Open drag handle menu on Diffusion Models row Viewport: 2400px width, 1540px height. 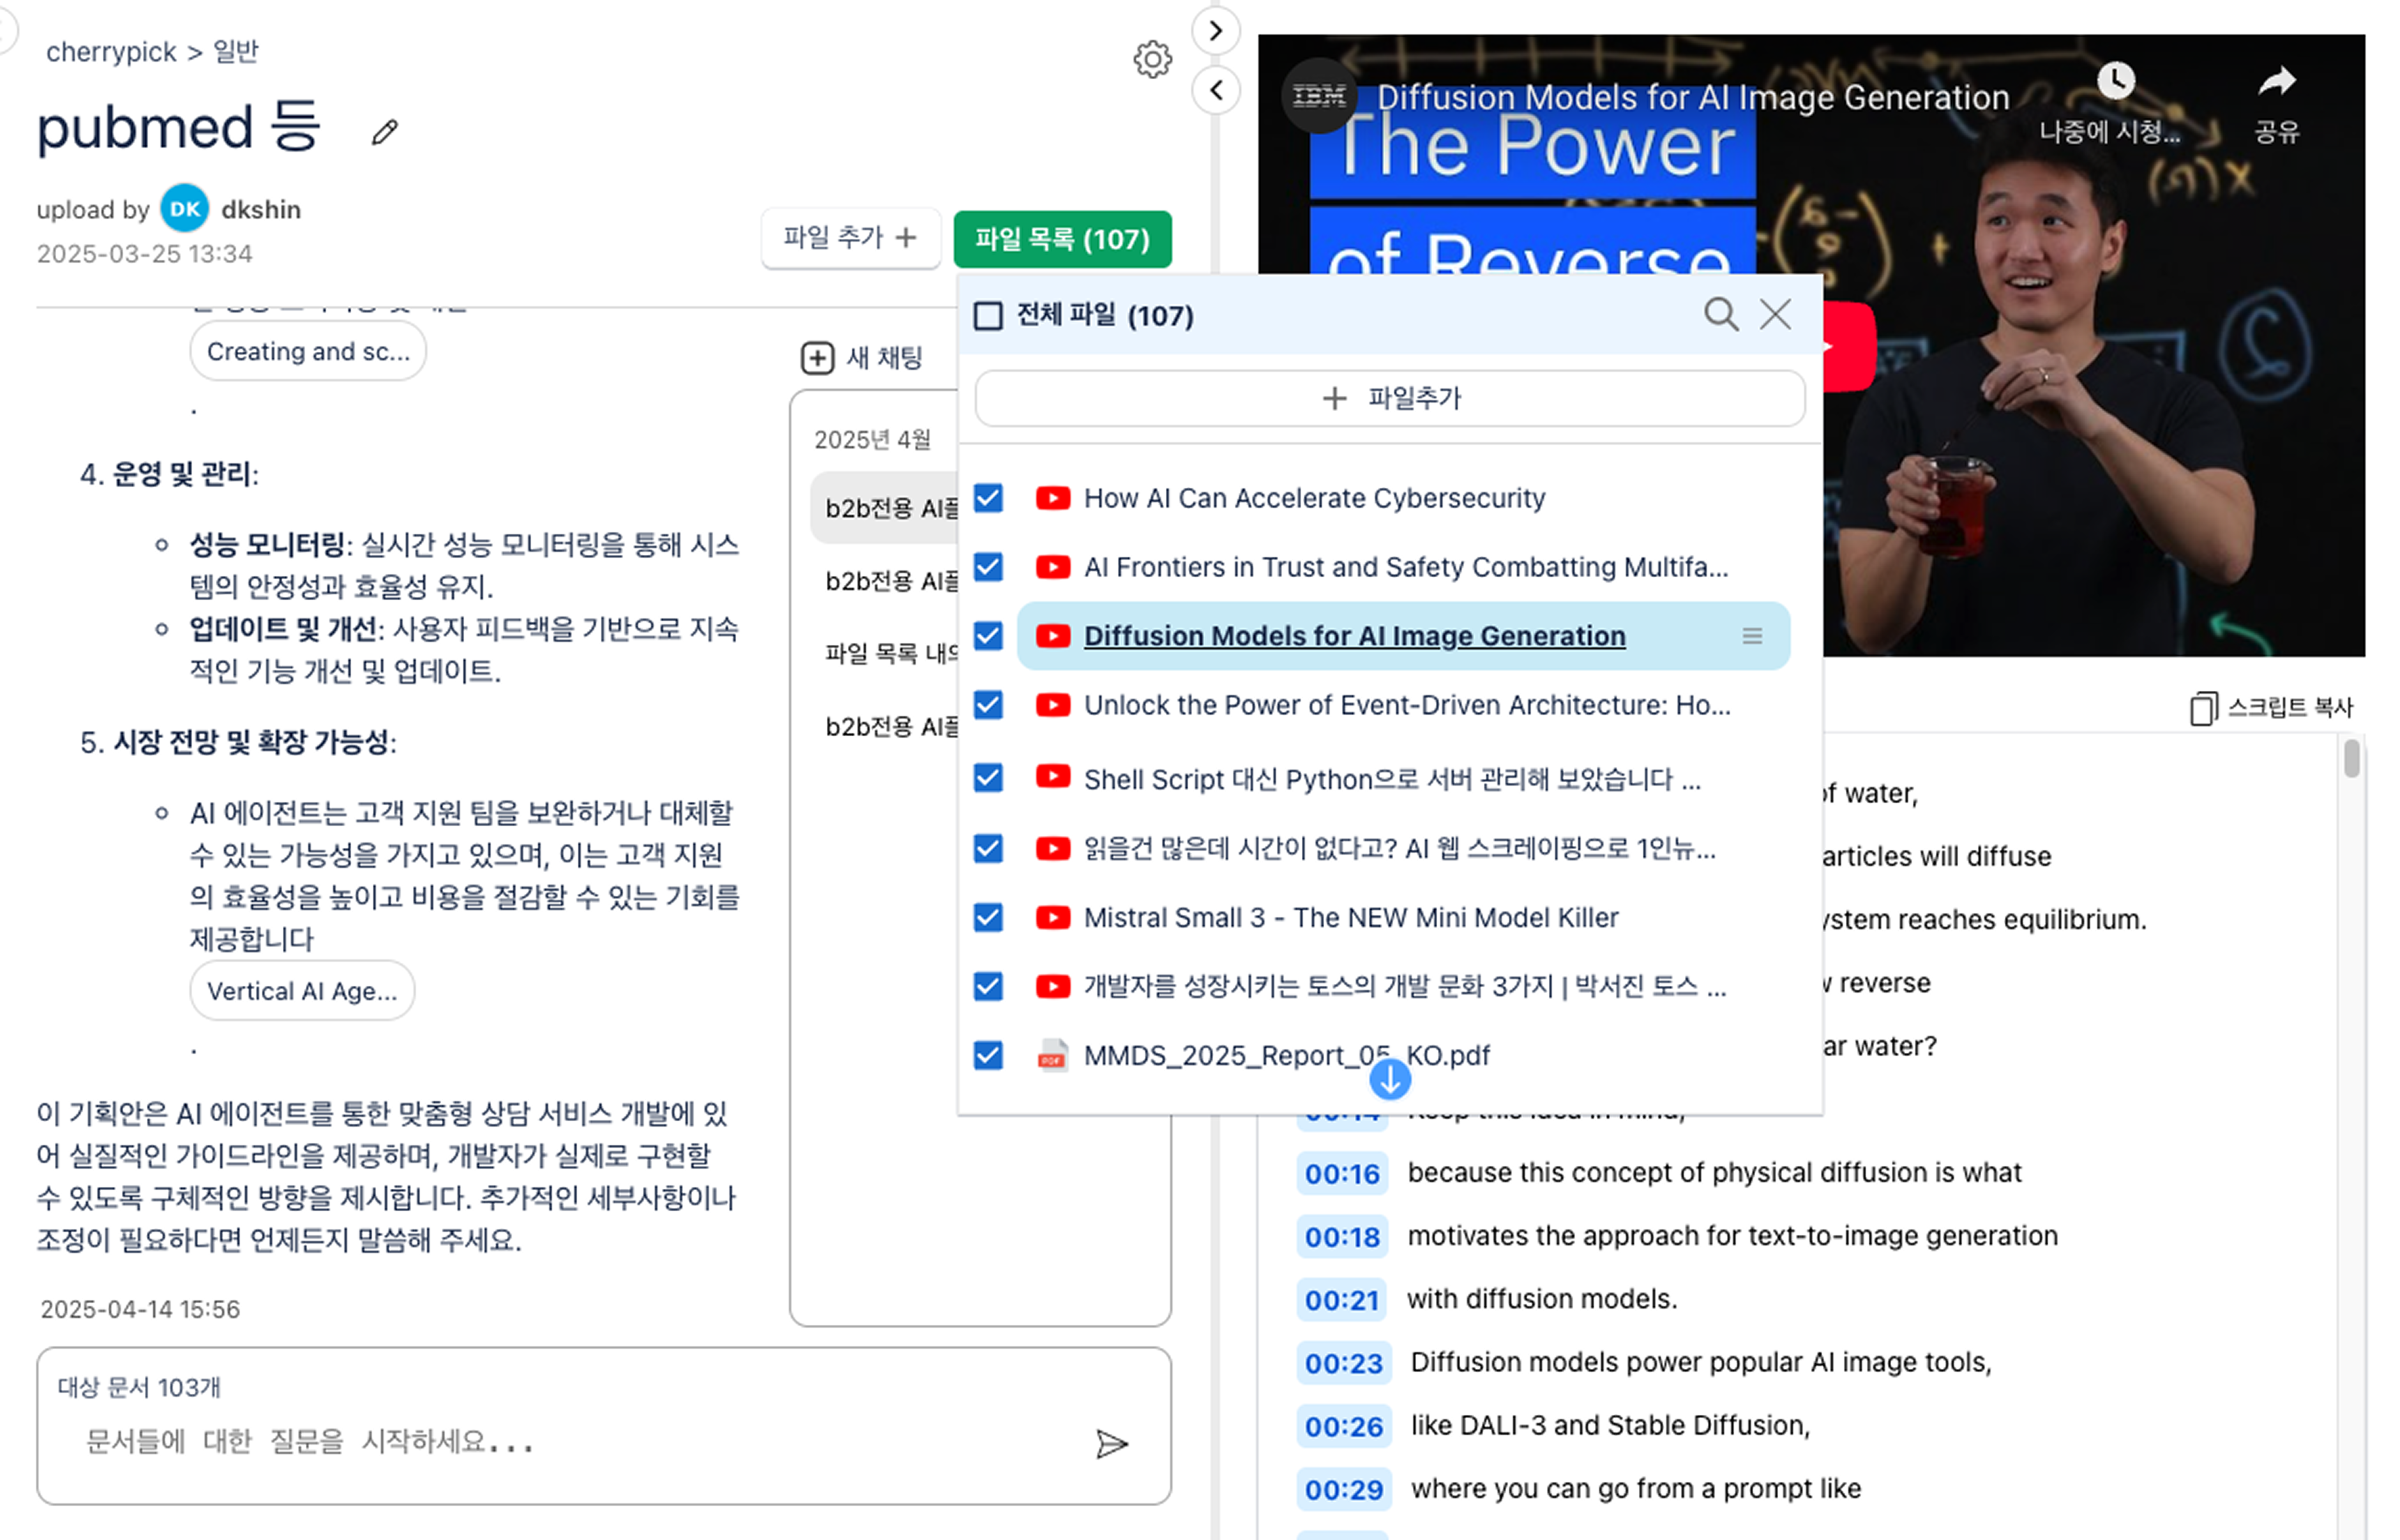1752,636
